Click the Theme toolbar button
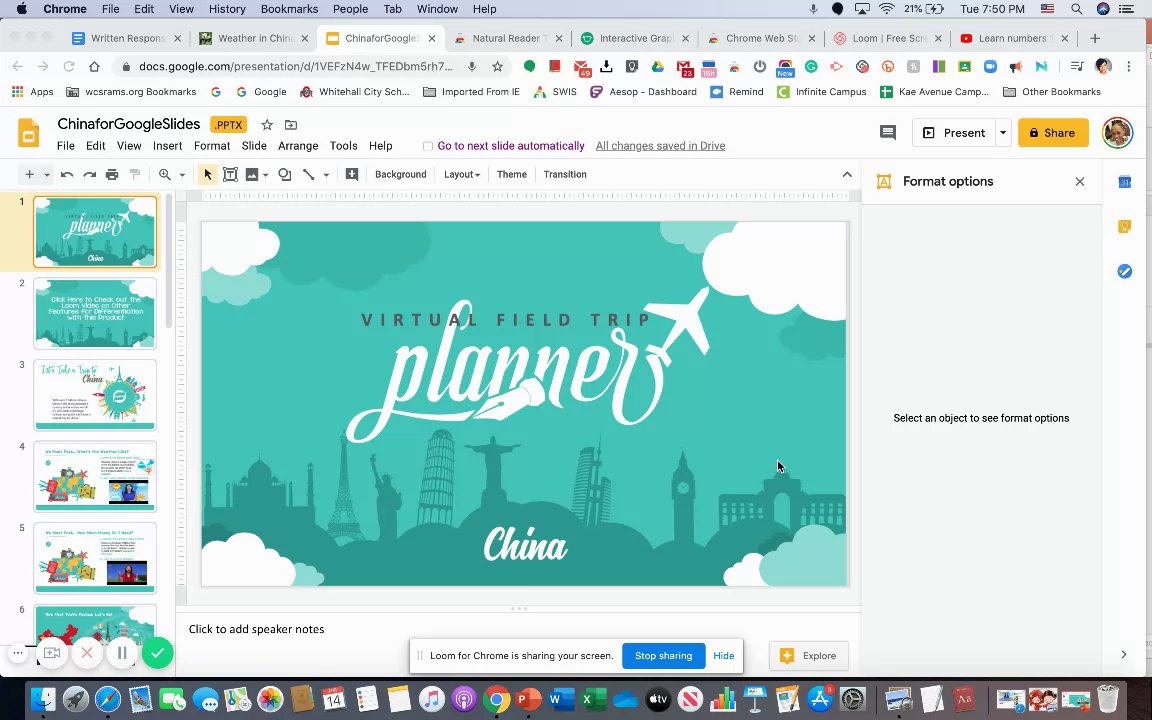The height and width of the screenshot is (720, 1152). tap(511, 174)
